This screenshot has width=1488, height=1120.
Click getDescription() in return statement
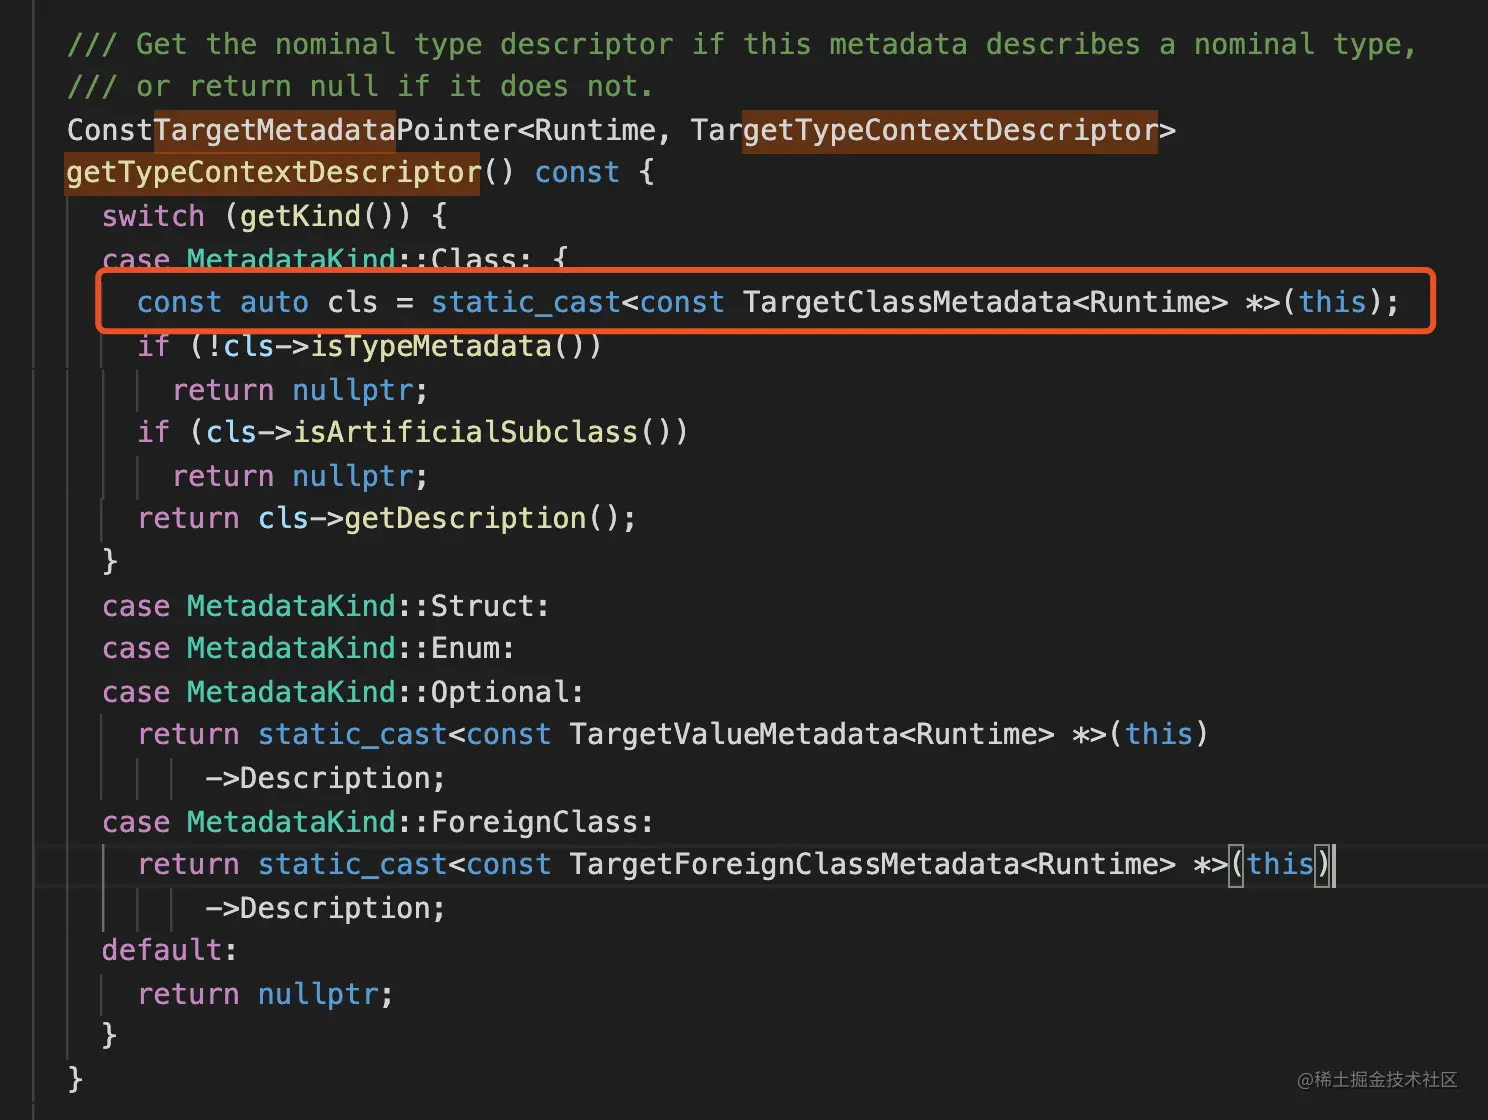coord(482,518)
